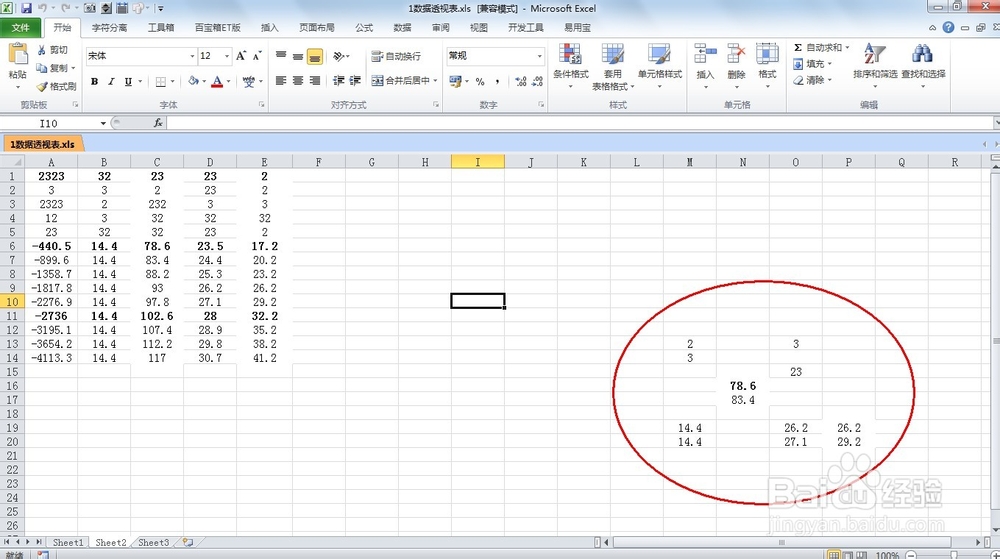1000x559 pixels.
Task: Align cell text to the left
Action: (x=281, y=81)
